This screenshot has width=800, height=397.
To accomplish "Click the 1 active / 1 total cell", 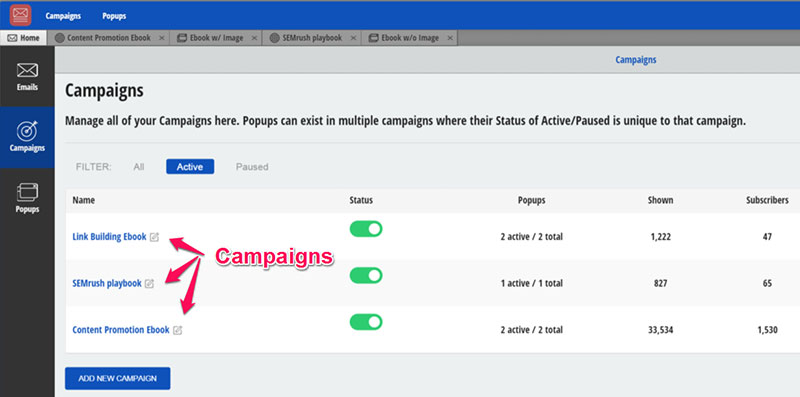I will click(532, 284).
